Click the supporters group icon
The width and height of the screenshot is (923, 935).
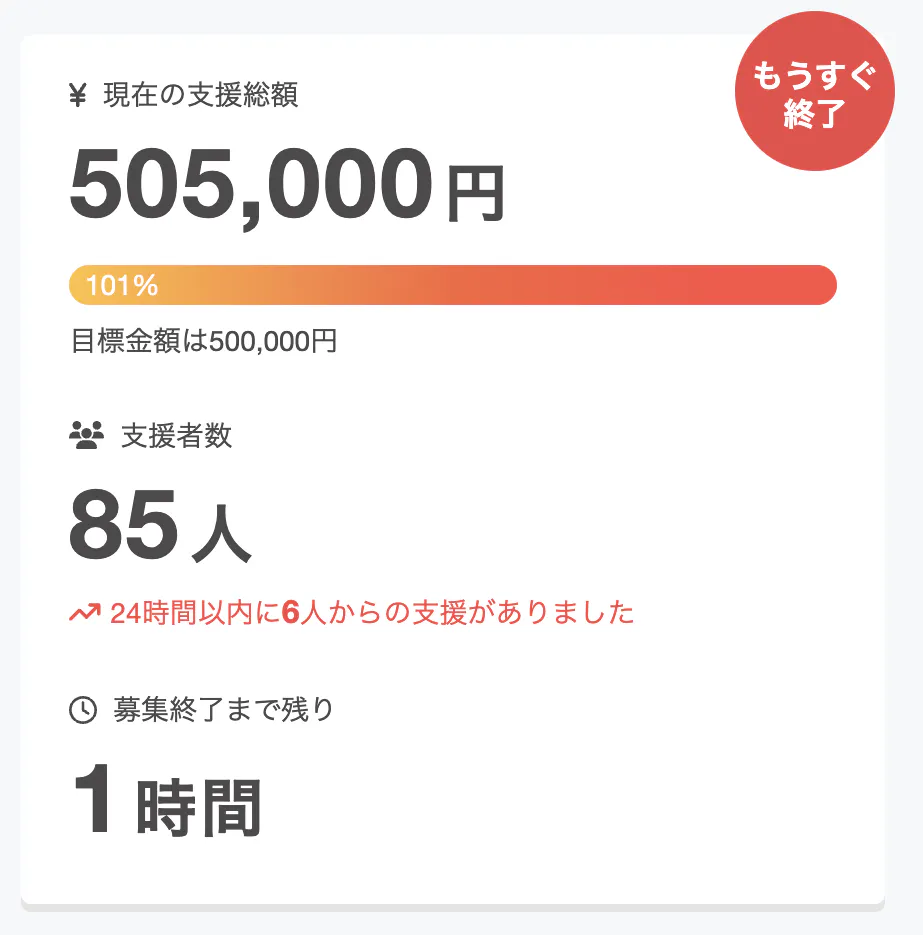point(87,435)
